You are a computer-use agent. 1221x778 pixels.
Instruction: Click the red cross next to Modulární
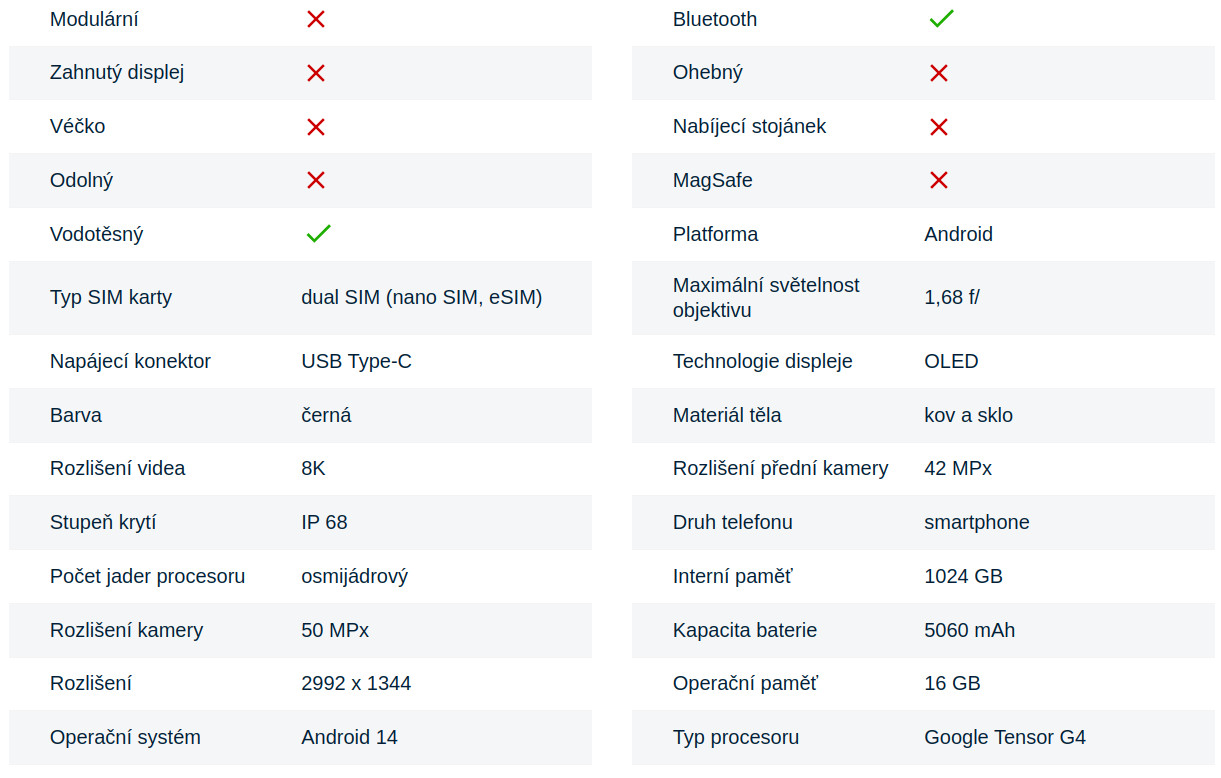(316, 19)
